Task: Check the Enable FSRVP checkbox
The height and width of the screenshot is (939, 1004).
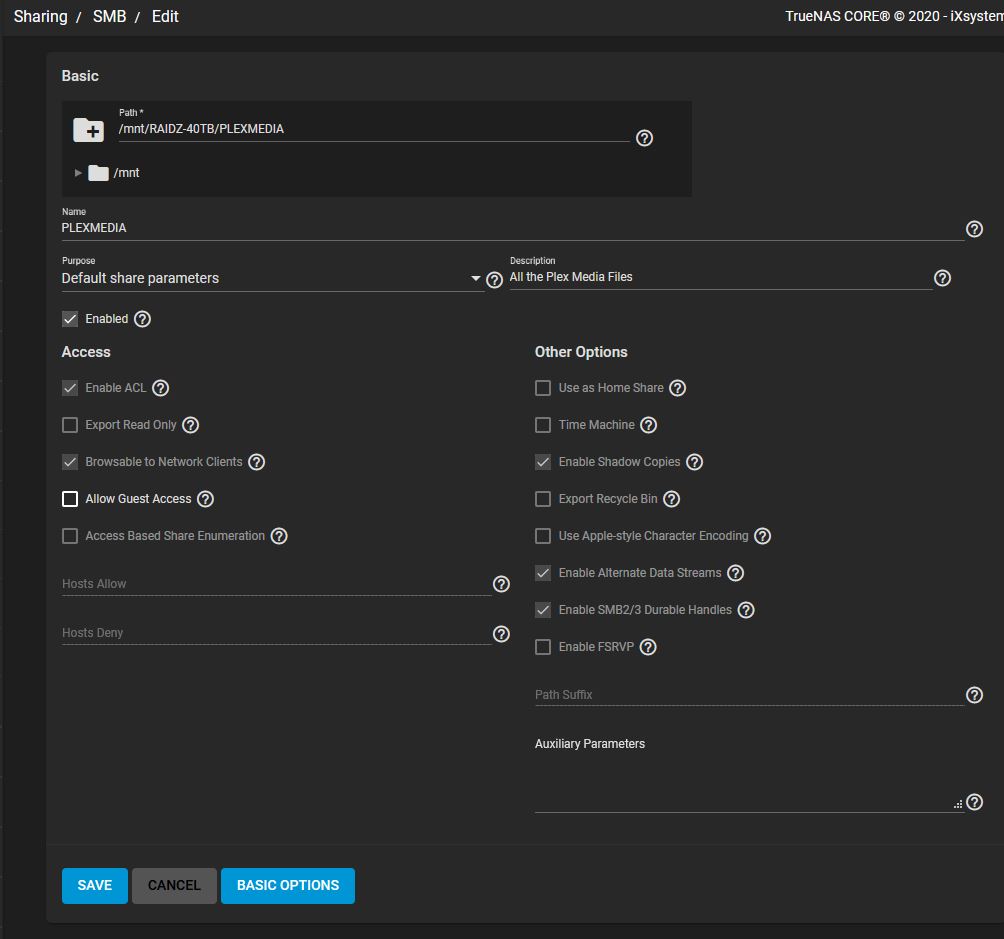Action: point(543,647)
